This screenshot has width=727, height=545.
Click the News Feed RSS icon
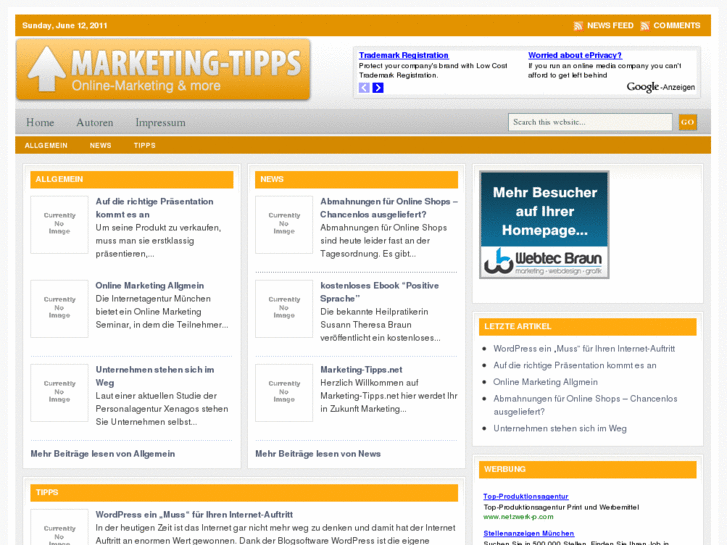point(578,26)
